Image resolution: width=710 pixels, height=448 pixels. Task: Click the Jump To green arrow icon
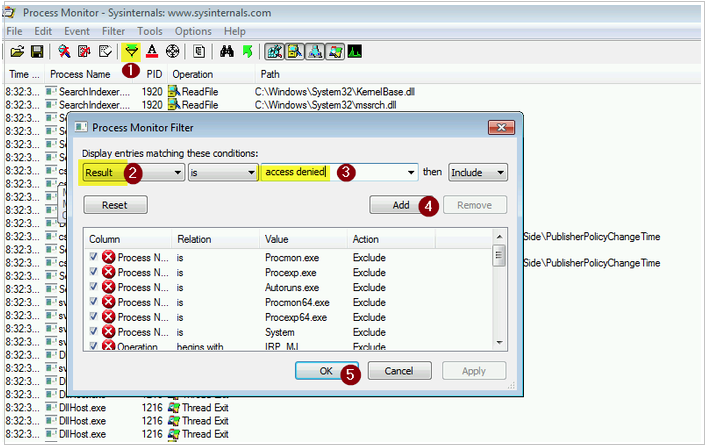(x=247, y=52)
